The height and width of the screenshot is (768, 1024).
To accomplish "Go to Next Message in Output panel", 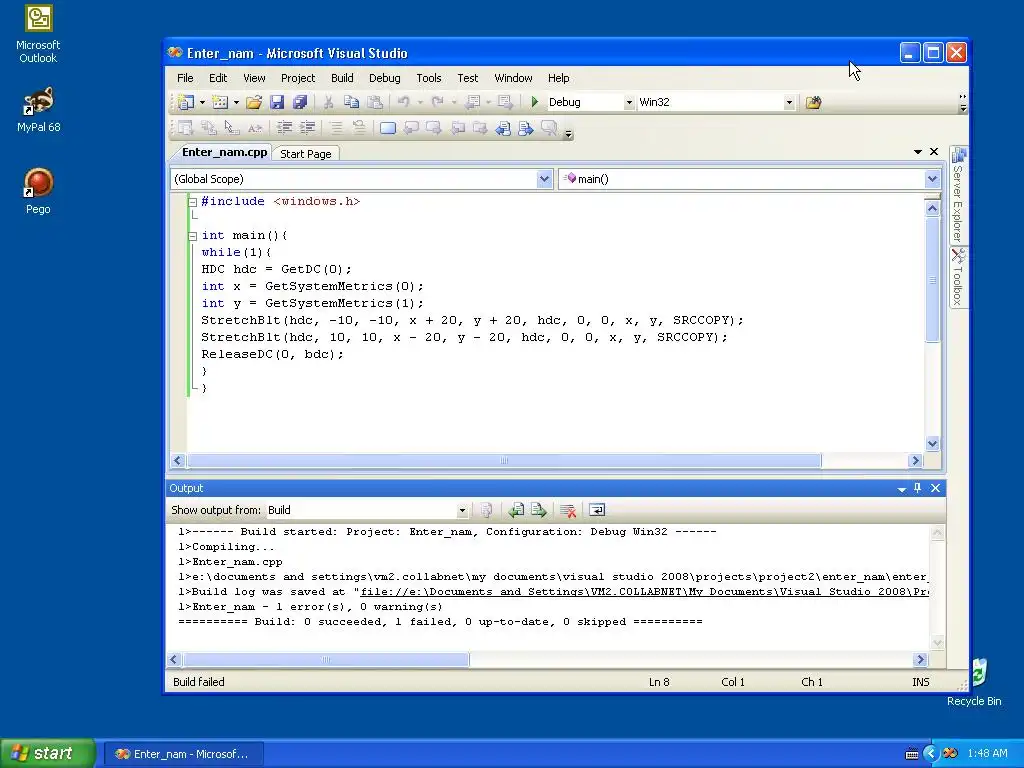I will [x=539, y=510].
